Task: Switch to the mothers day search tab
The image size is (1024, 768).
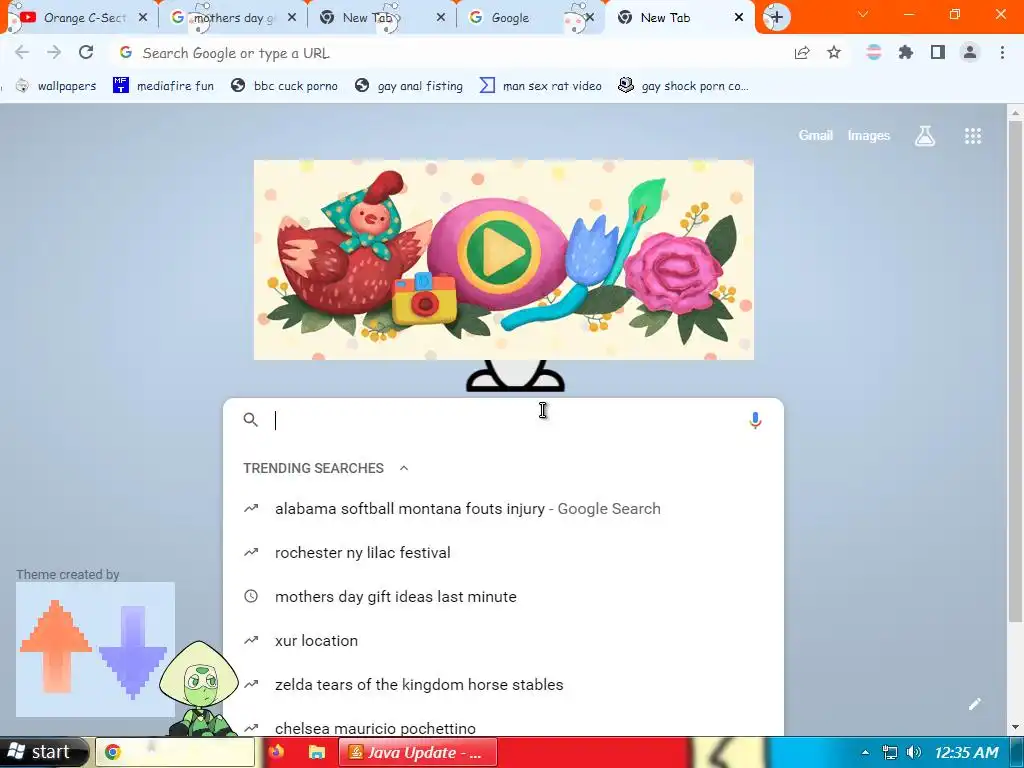Action: [225, 18]
